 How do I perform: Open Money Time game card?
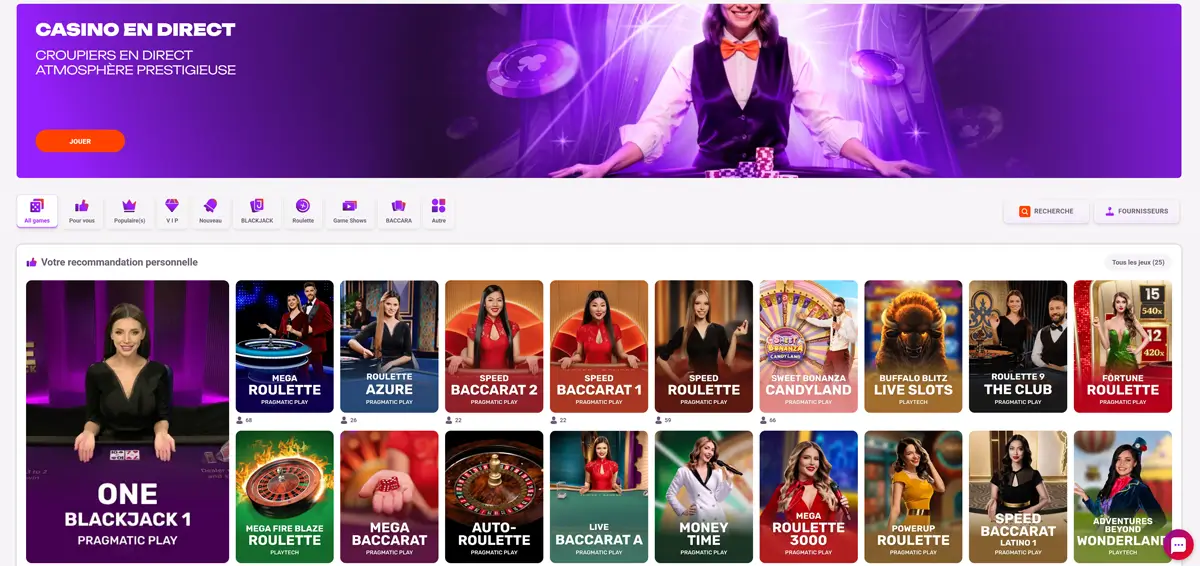[704, 496]
